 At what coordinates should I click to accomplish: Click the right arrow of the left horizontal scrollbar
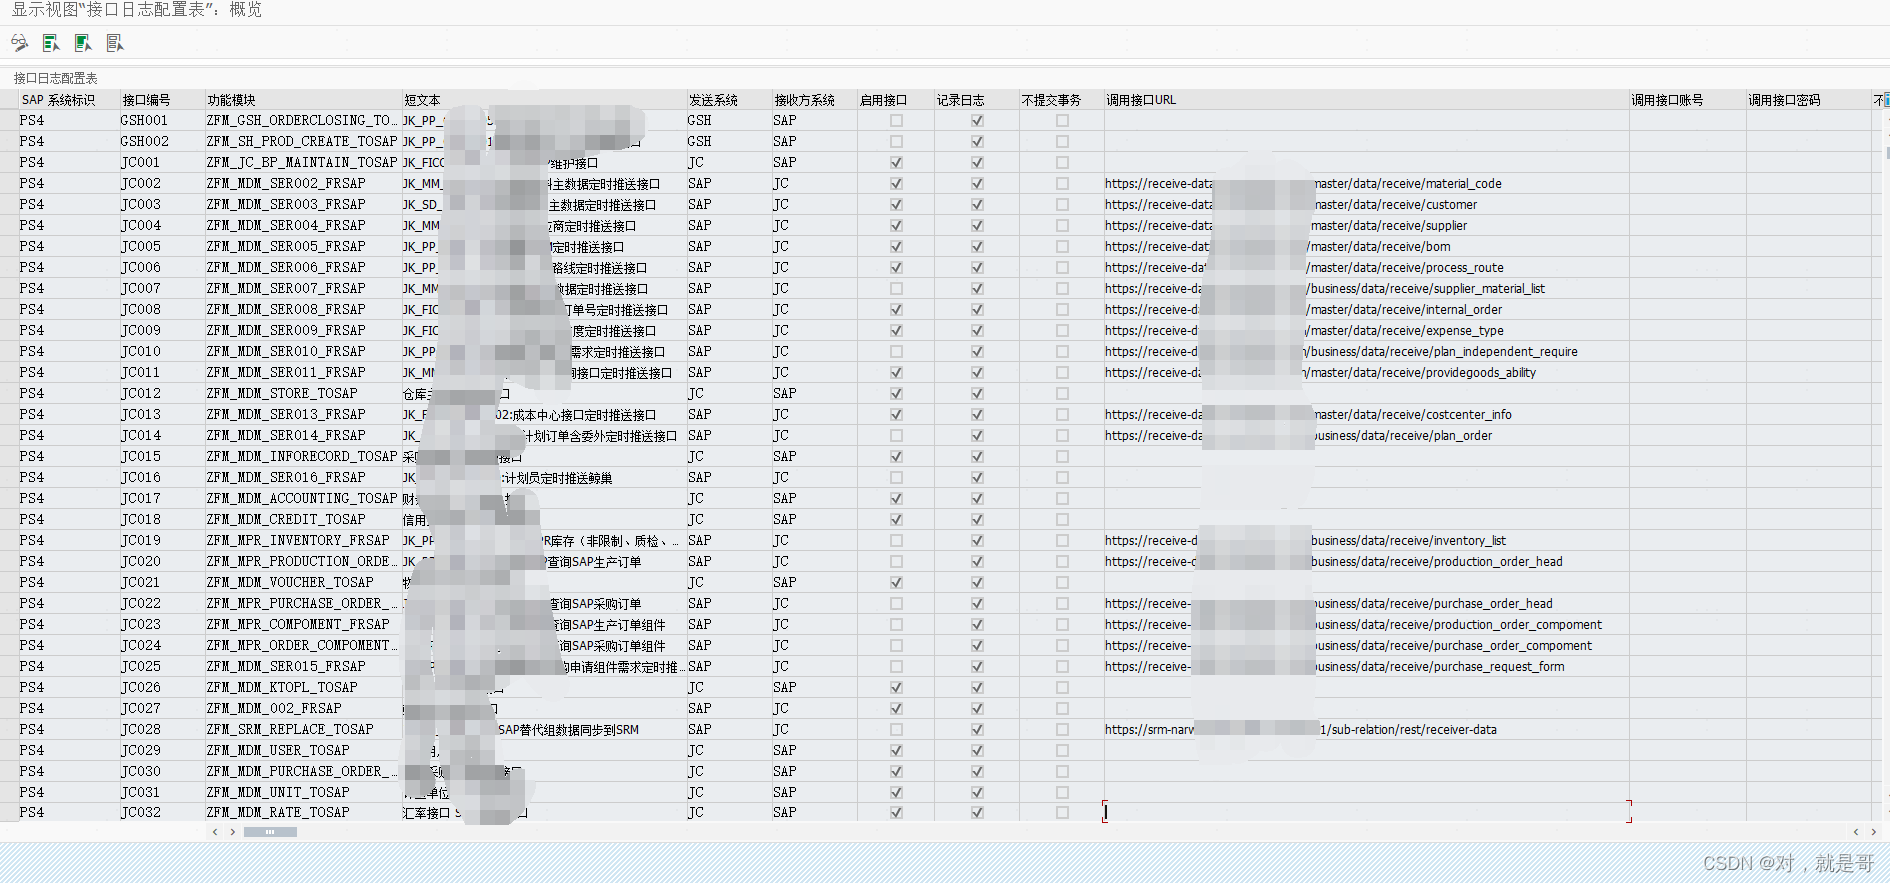tap(233, 832)
